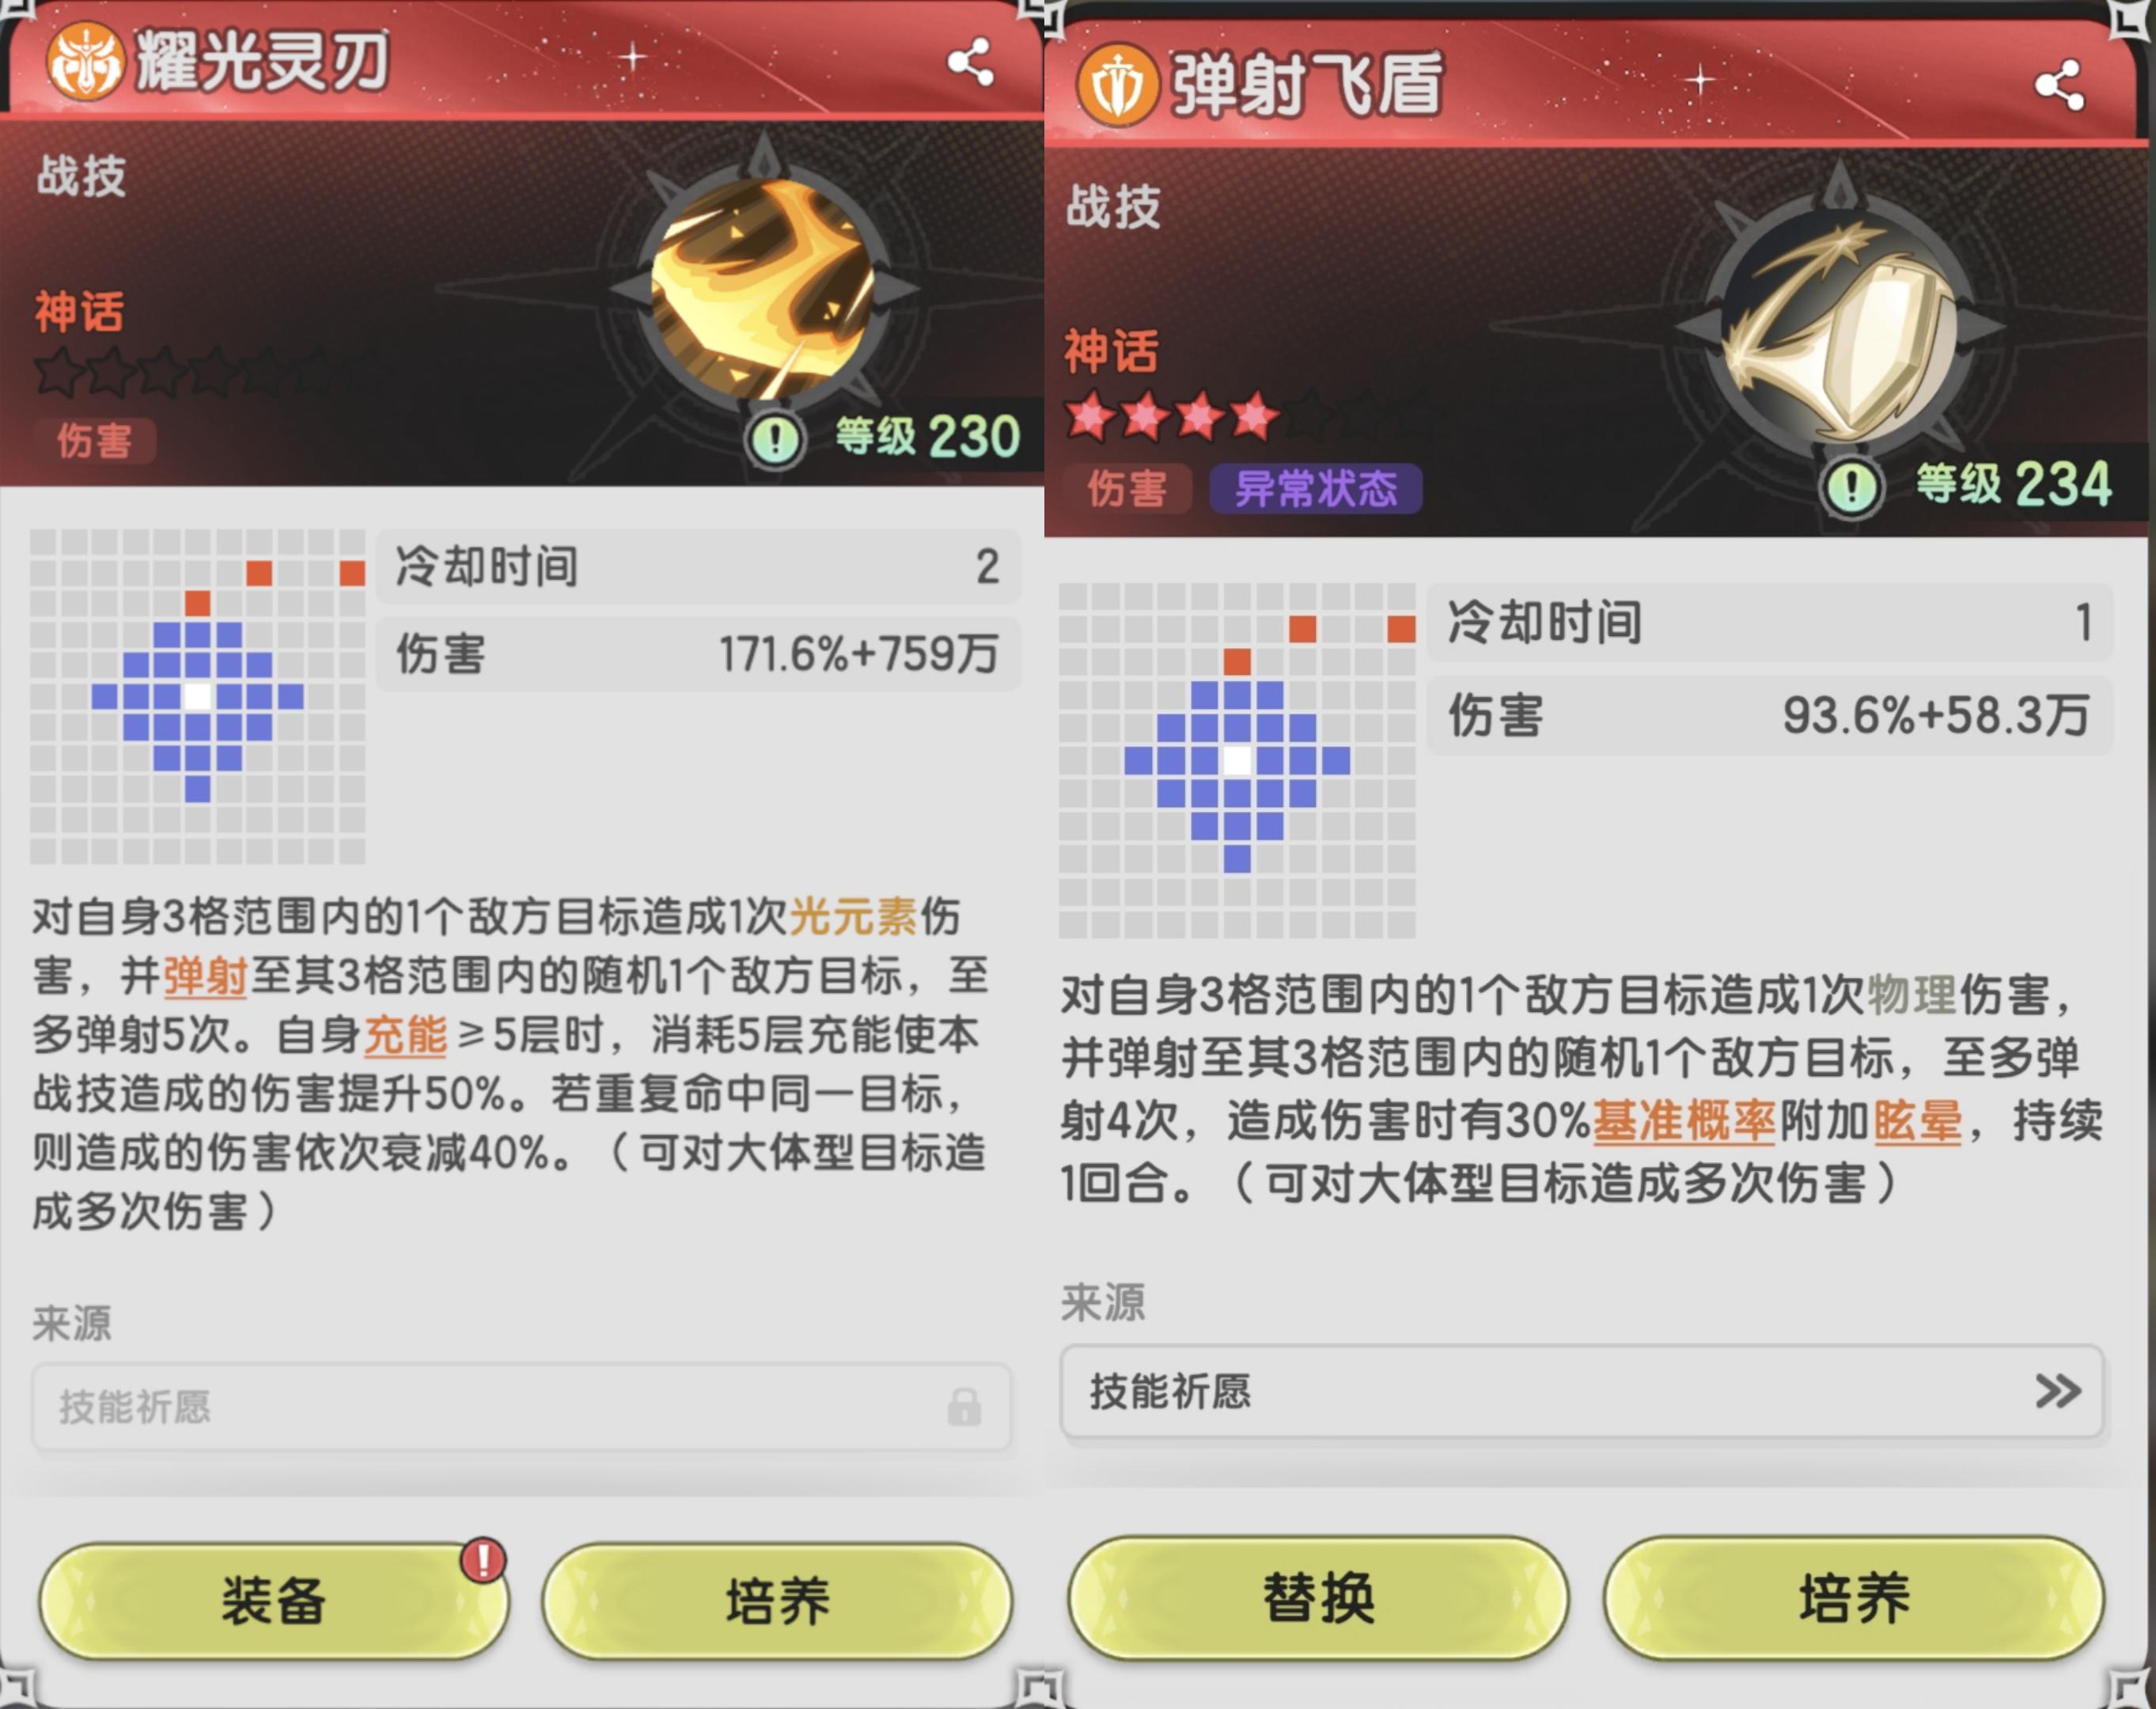Image resolution: width=2156 pixels, height=1709 pixels.
Task: Tap info icon beside 等级 234
Action: [x=1851, y=487]
